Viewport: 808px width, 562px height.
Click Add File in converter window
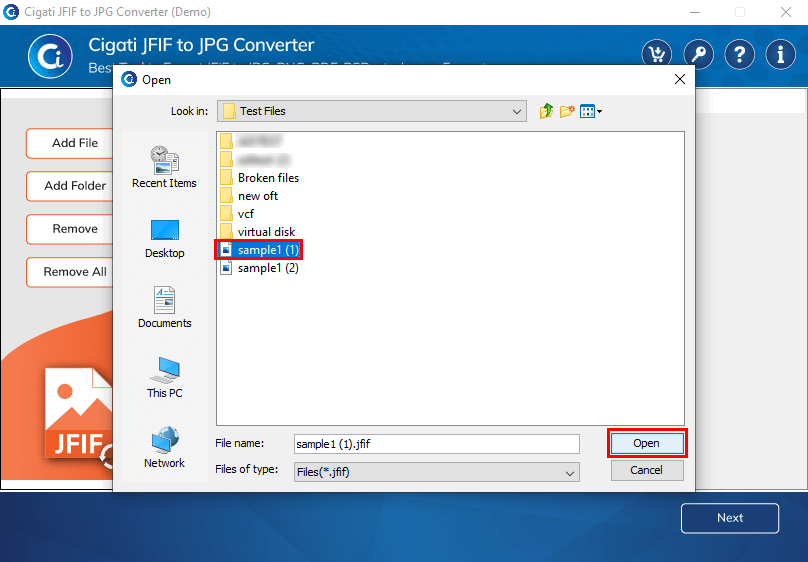70,143
